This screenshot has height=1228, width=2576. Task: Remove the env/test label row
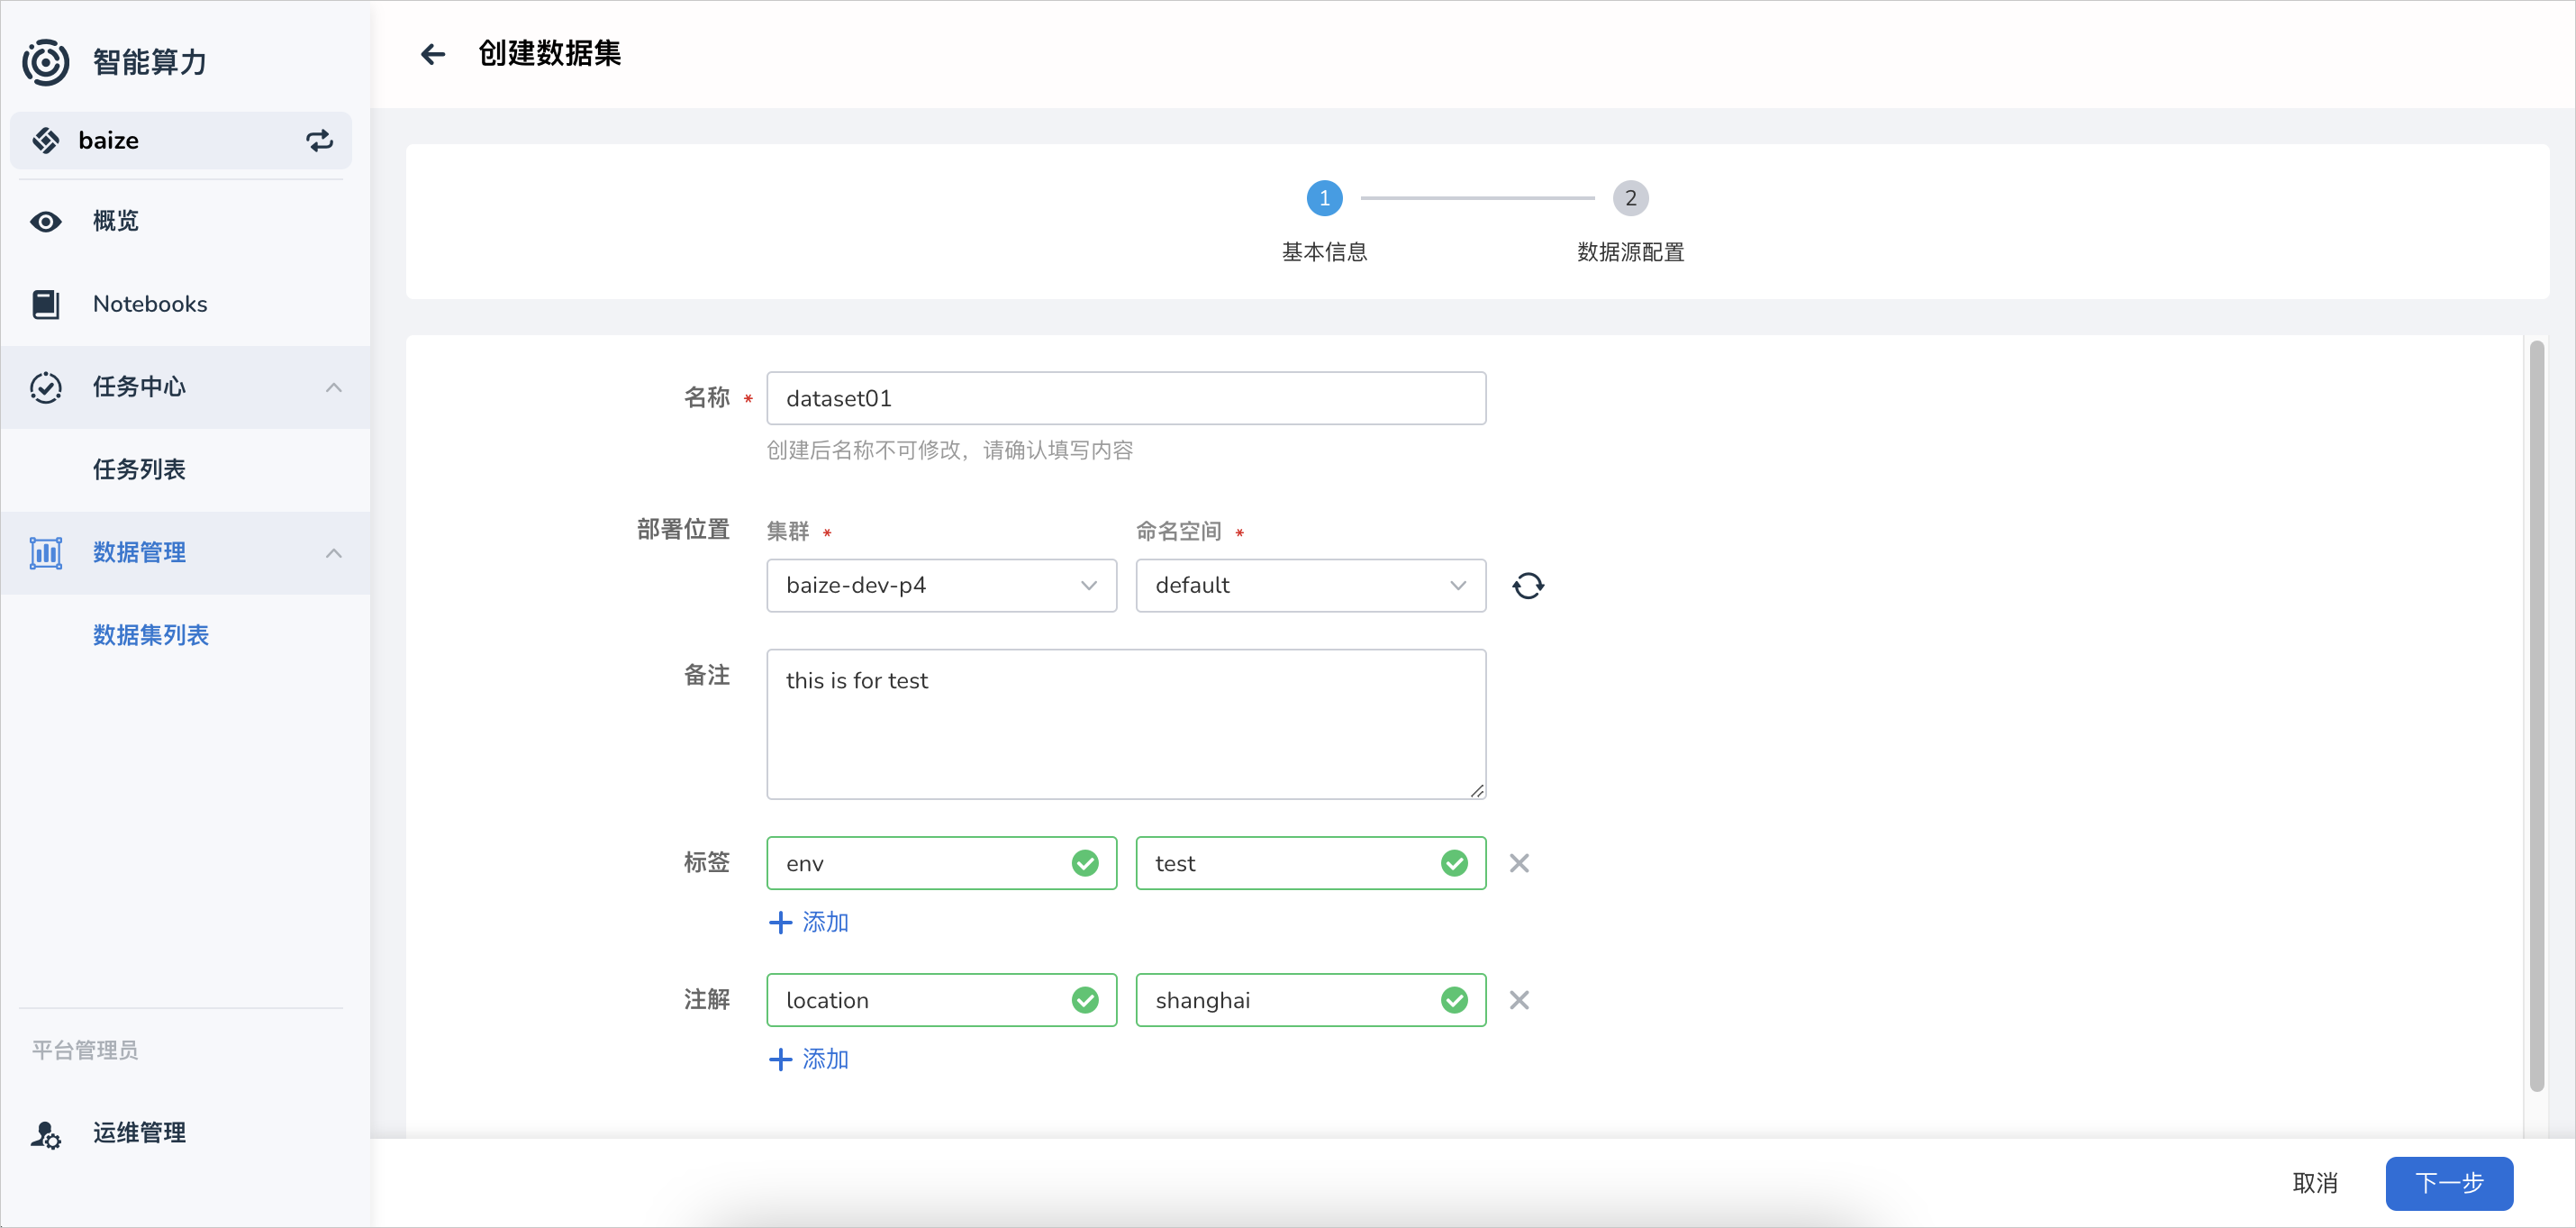1519,863
